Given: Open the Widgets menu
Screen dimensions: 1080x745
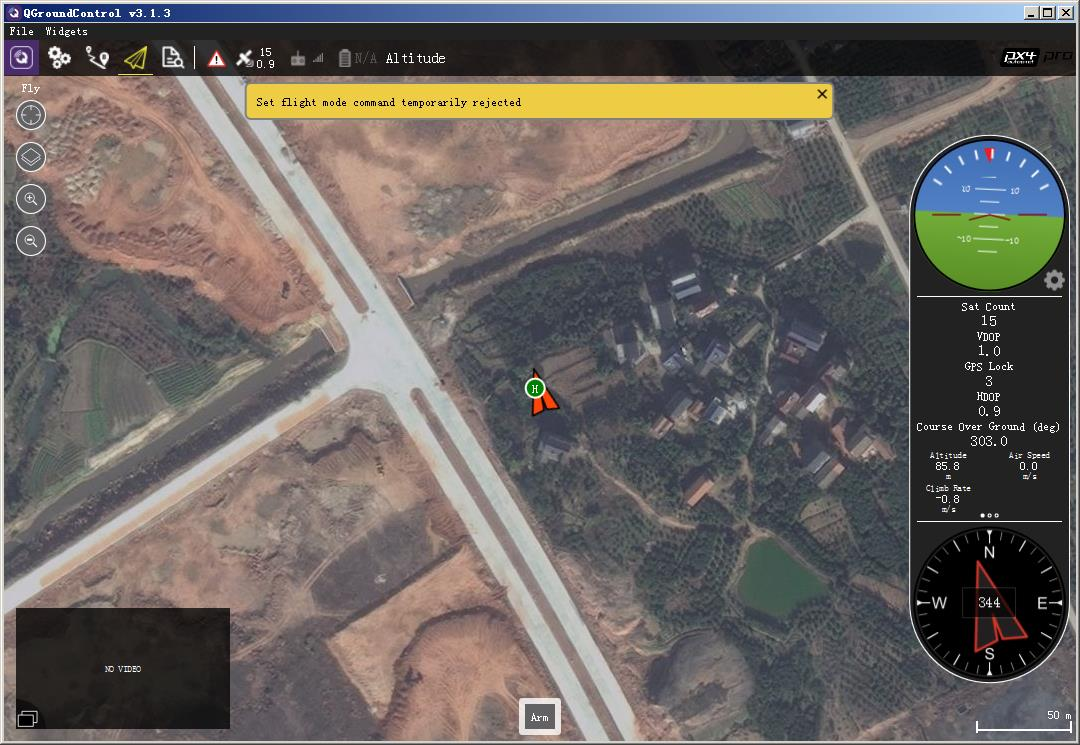Looking at the screenshot, I should click(x=66, y=31).
